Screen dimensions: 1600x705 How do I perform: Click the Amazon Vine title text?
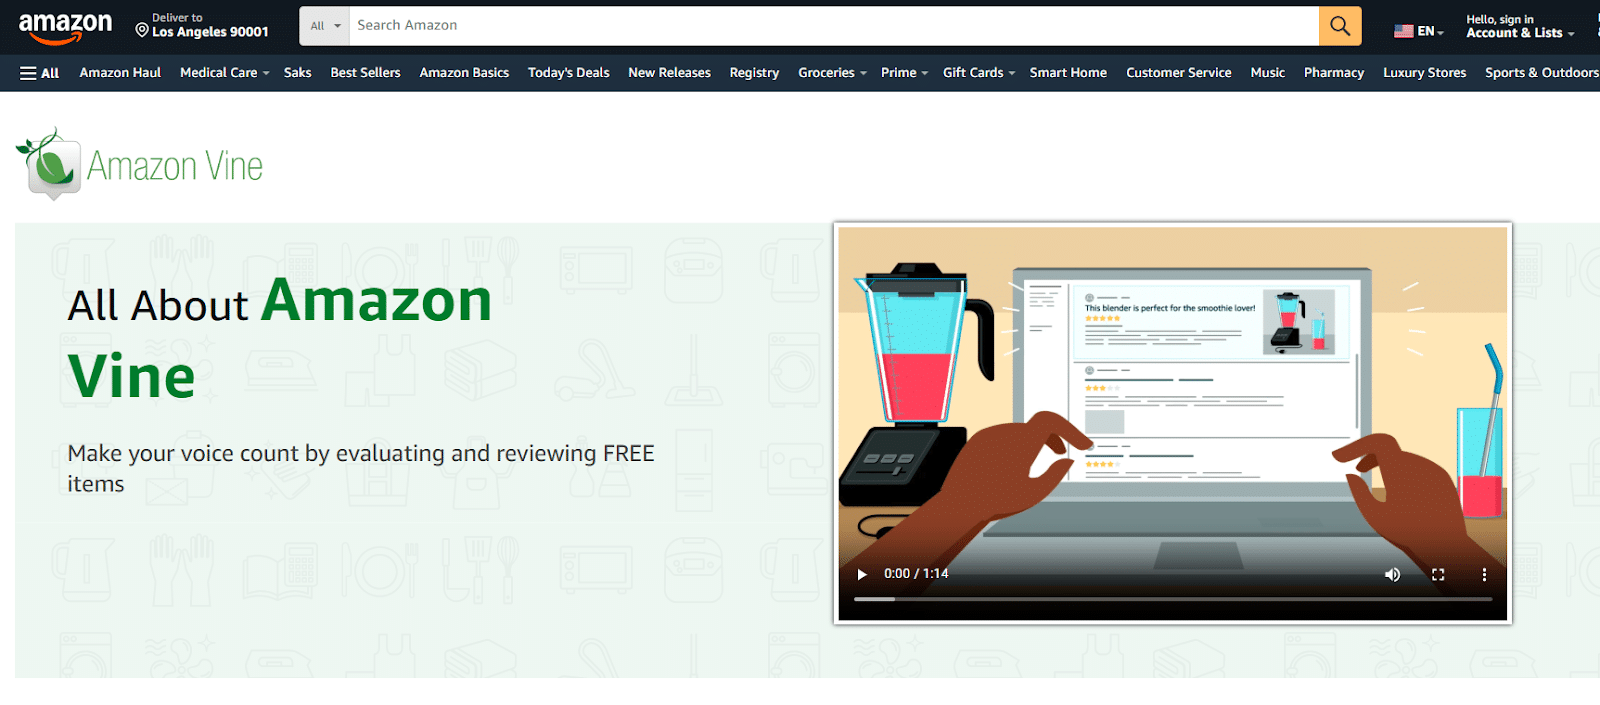point(175,166)
